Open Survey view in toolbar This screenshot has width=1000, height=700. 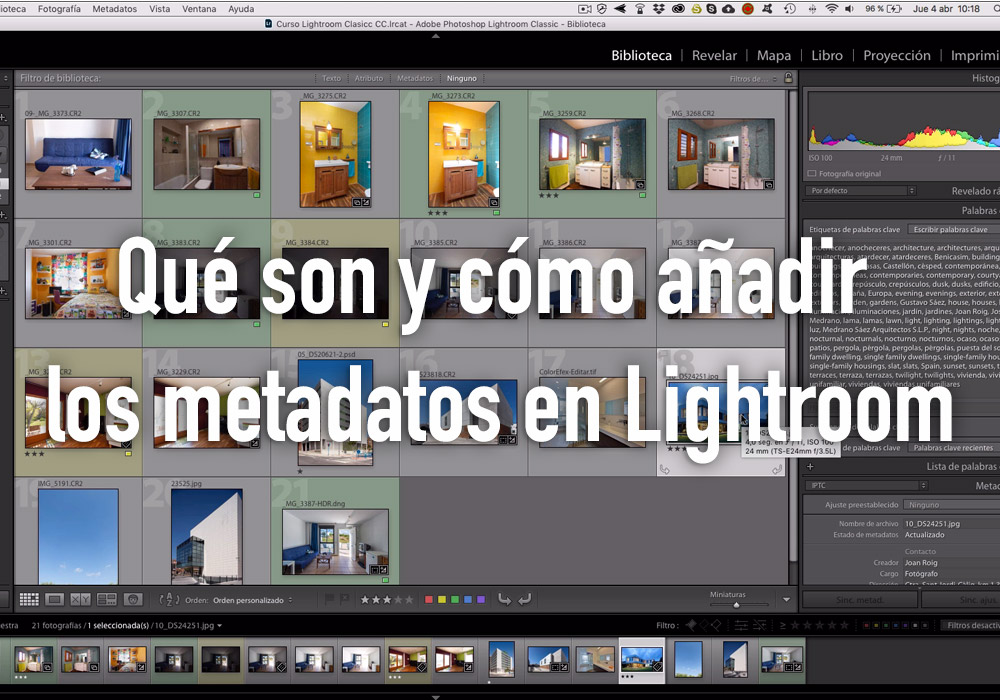click(107, 599)
